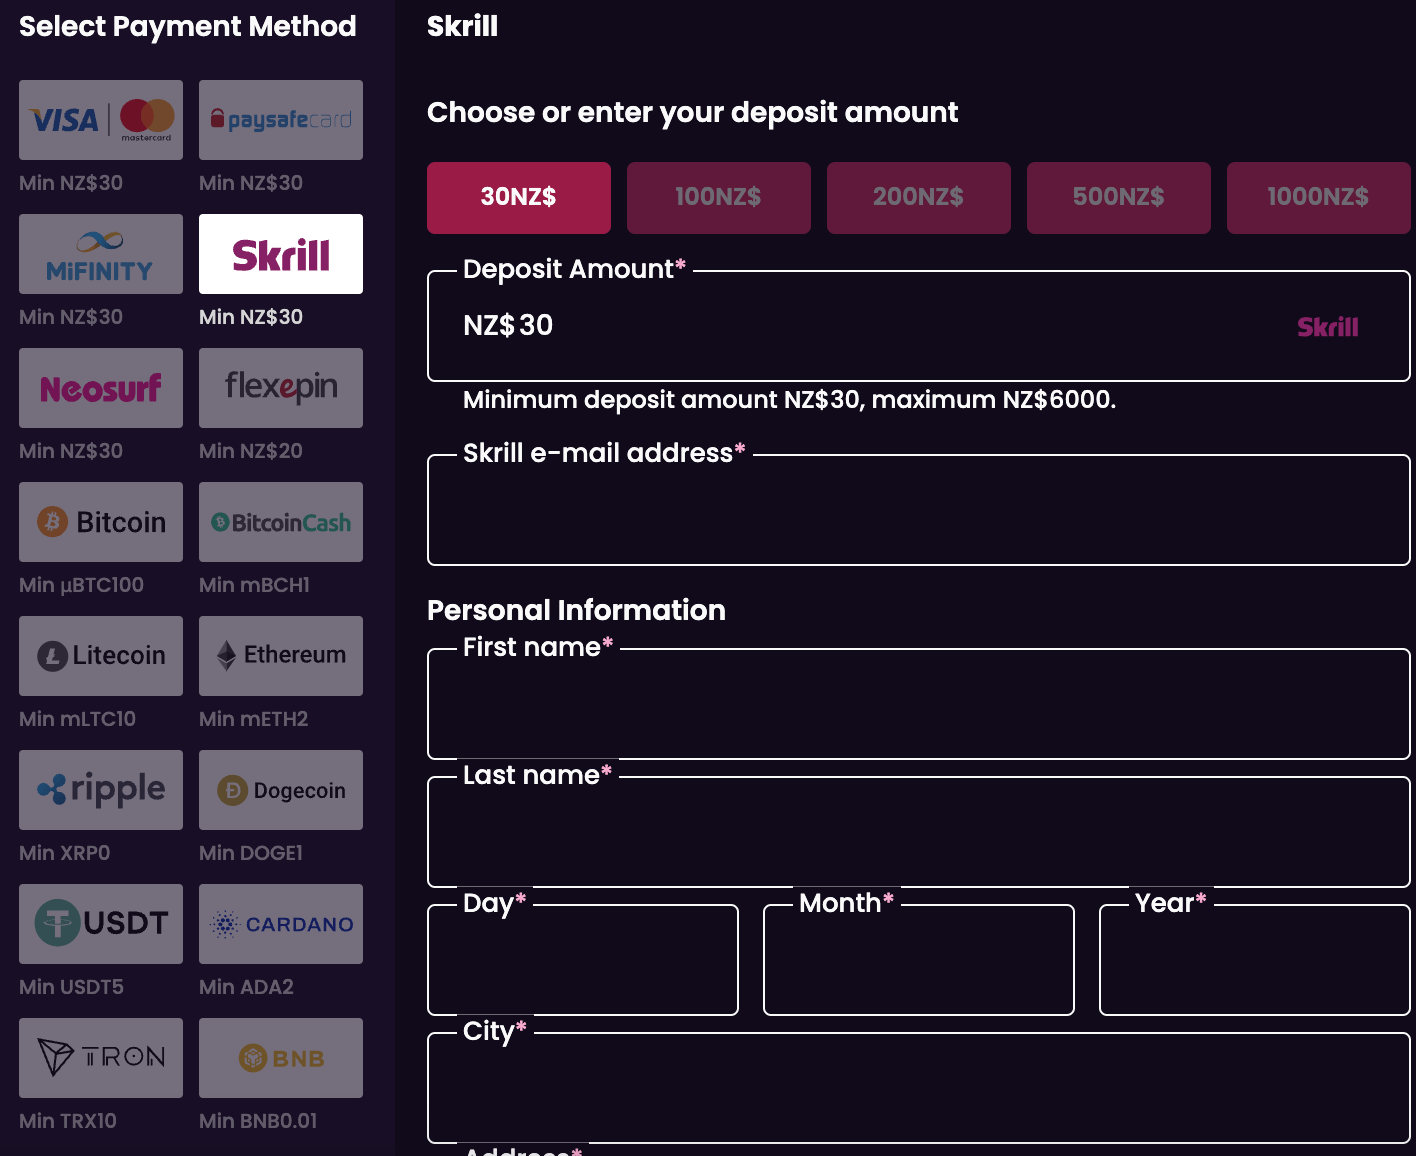Screen dimensions: 1416x1156
Task: Click into the Last name field
Action: [x=919, y=832]
